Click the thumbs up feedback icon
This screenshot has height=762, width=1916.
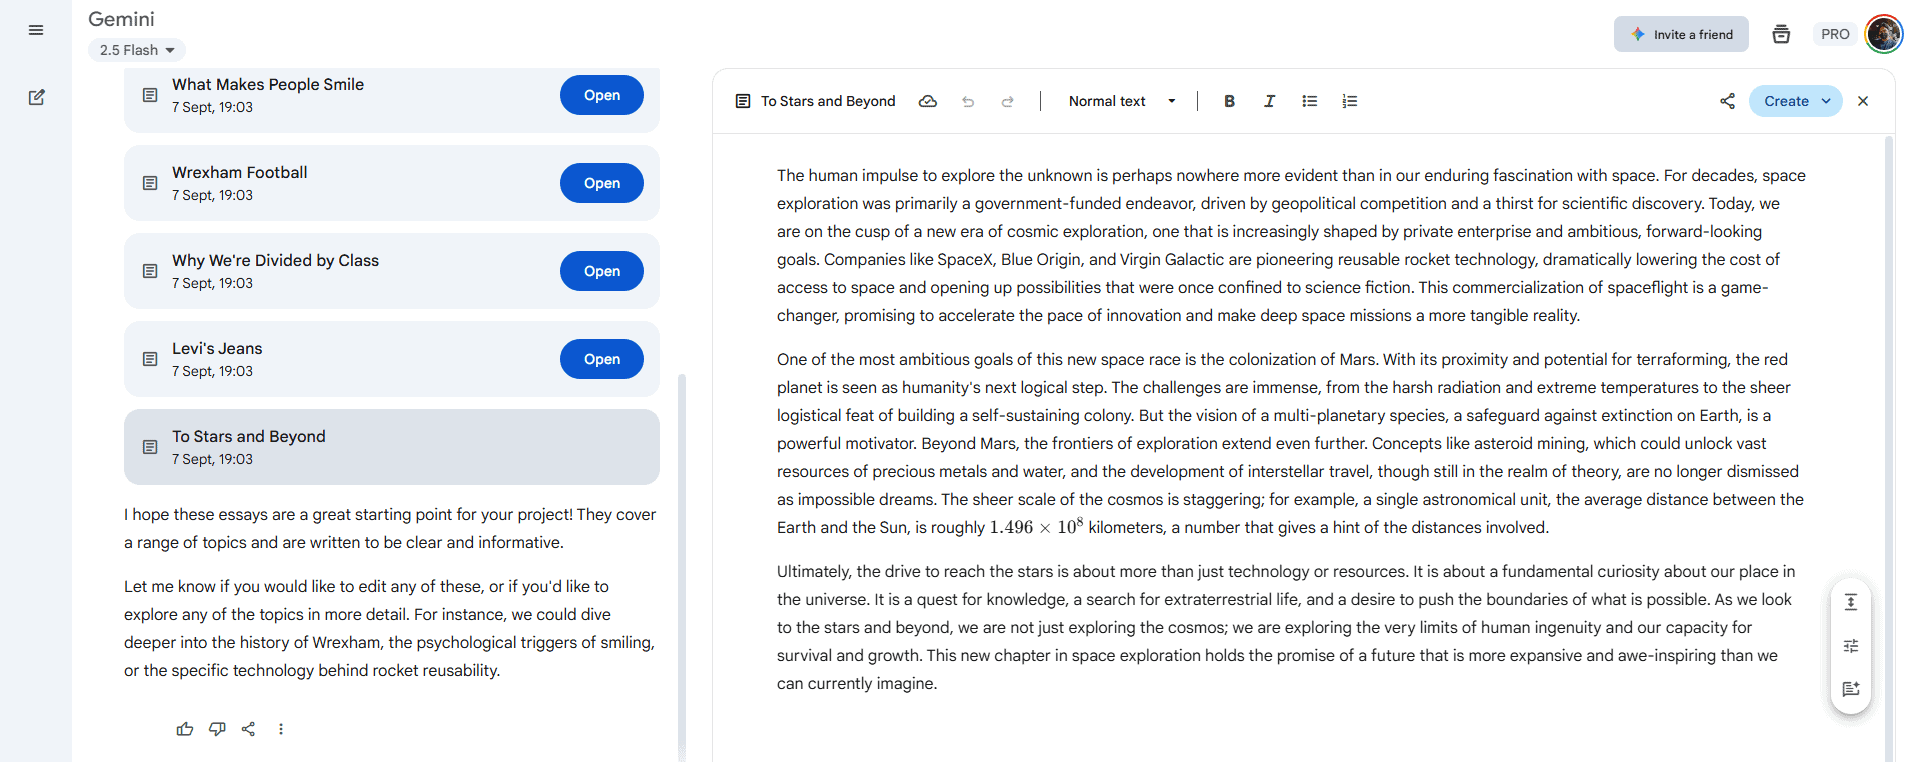click(185, 729)
